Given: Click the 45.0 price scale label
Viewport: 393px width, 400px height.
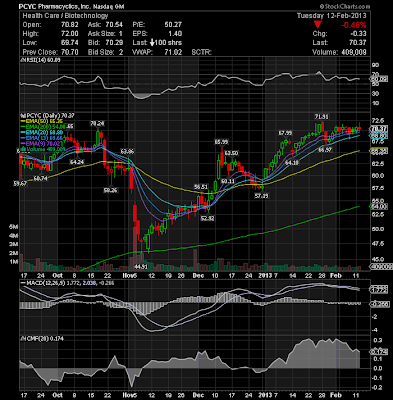Looking at the screenshot, I should [378, 259].
